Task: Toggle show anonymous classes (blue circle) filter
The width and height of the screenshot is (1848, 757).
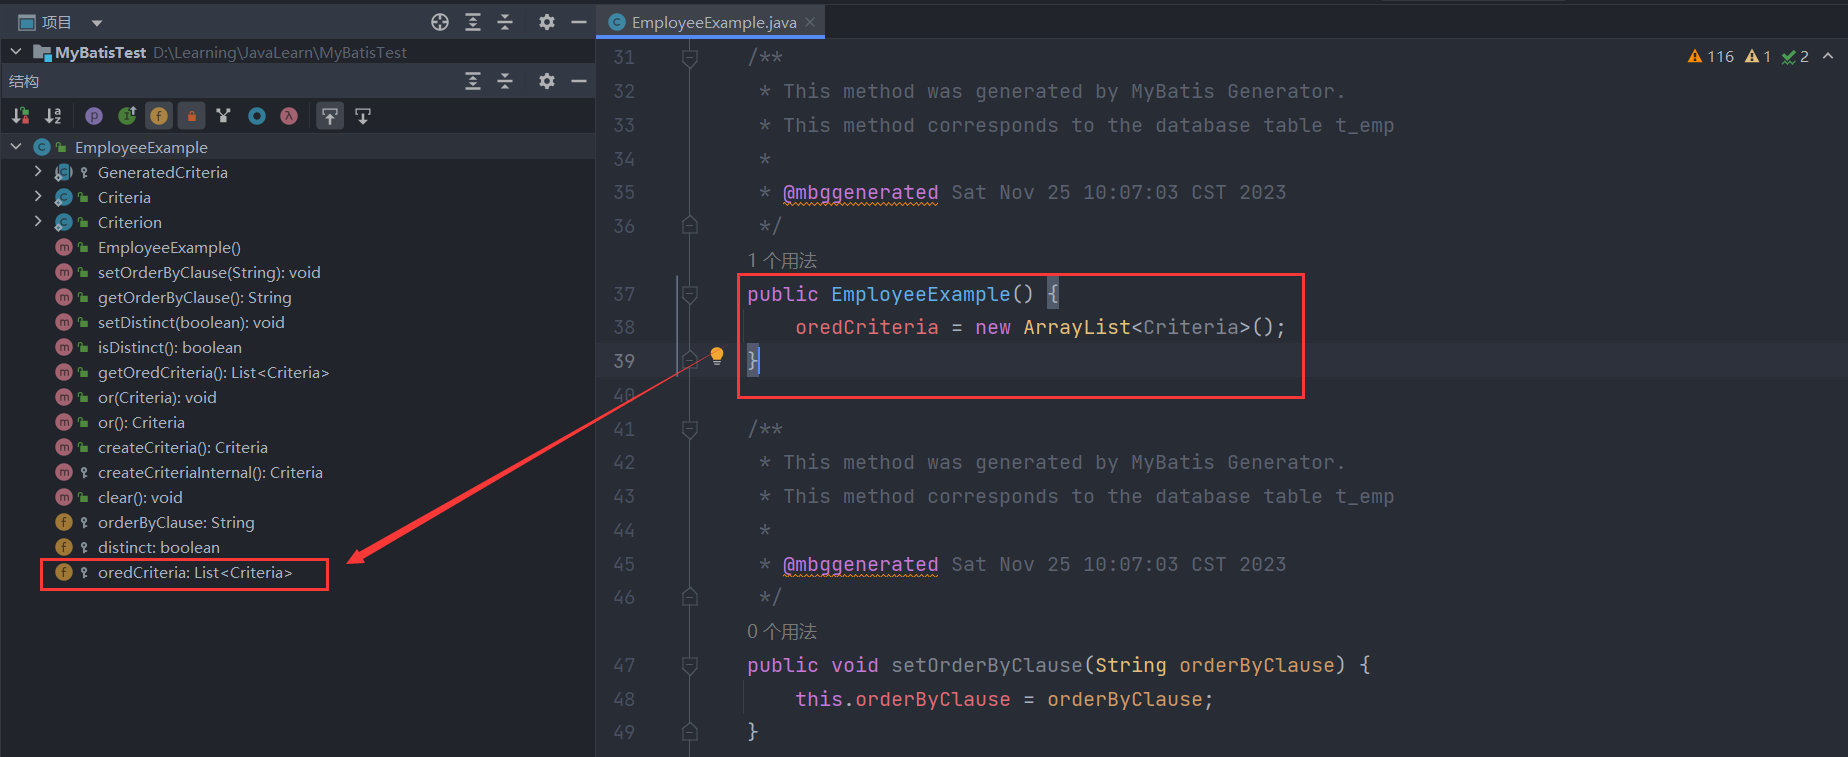Action: point(257,116)
